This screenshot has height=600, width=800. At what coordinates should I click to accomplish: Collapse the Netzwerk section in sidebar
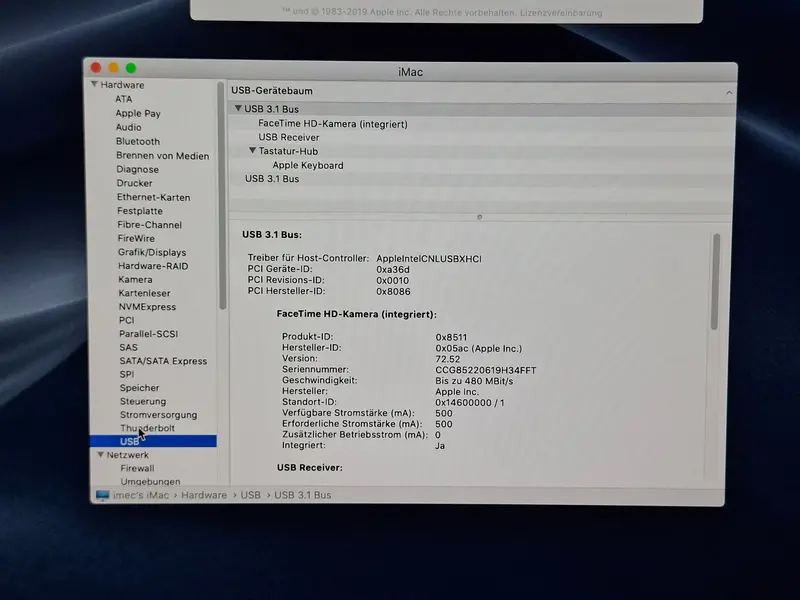tap(101, 454)
